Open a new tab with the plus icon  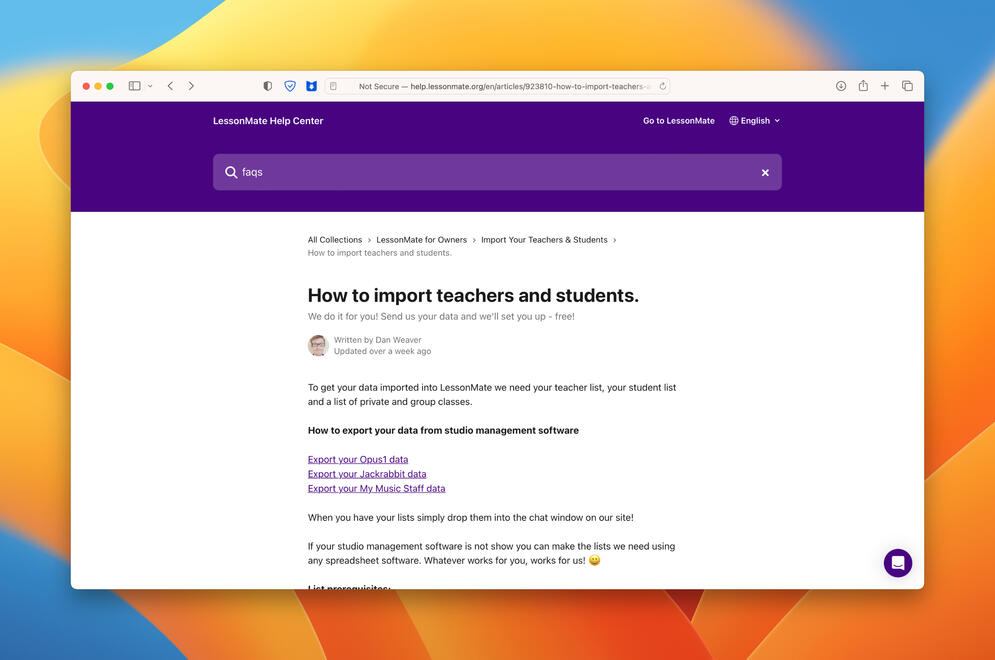[885, 86]
